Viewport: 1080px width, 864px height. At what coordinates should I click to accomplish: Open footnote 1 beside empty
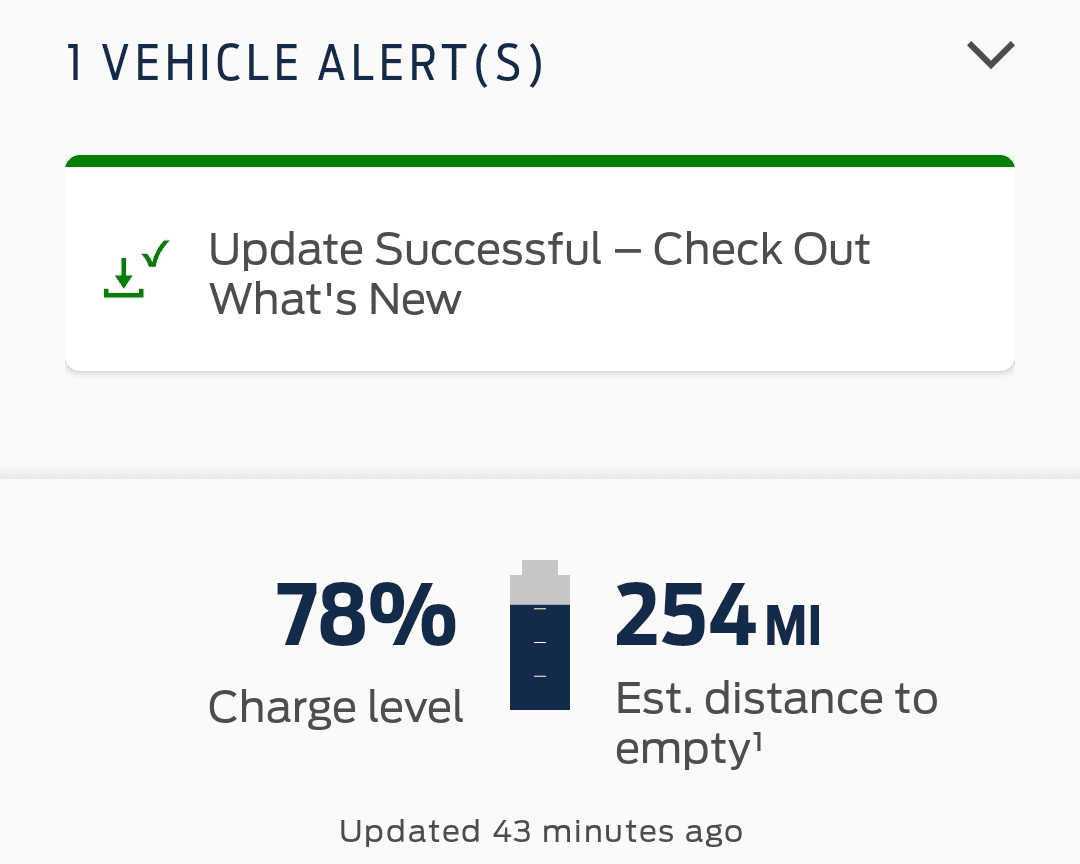pyautogui.click(x=759, y=741)
